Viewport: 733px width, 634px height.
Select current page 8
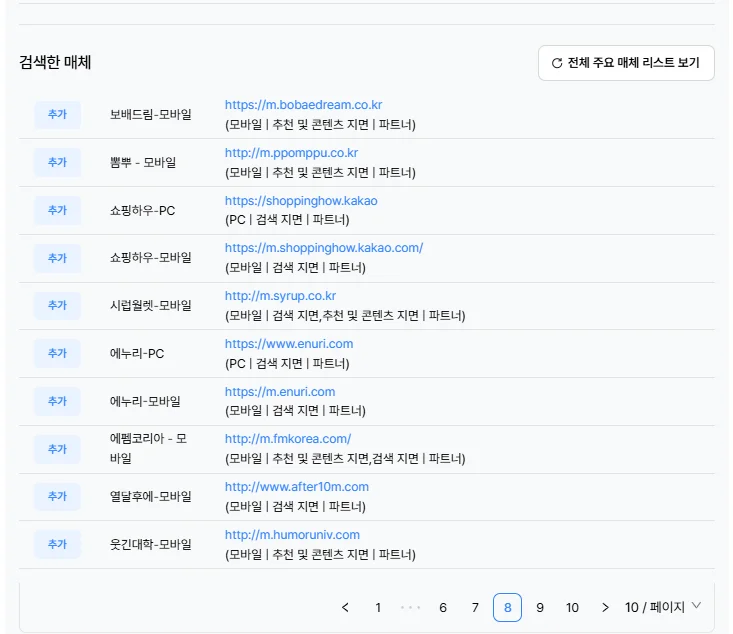507,607
